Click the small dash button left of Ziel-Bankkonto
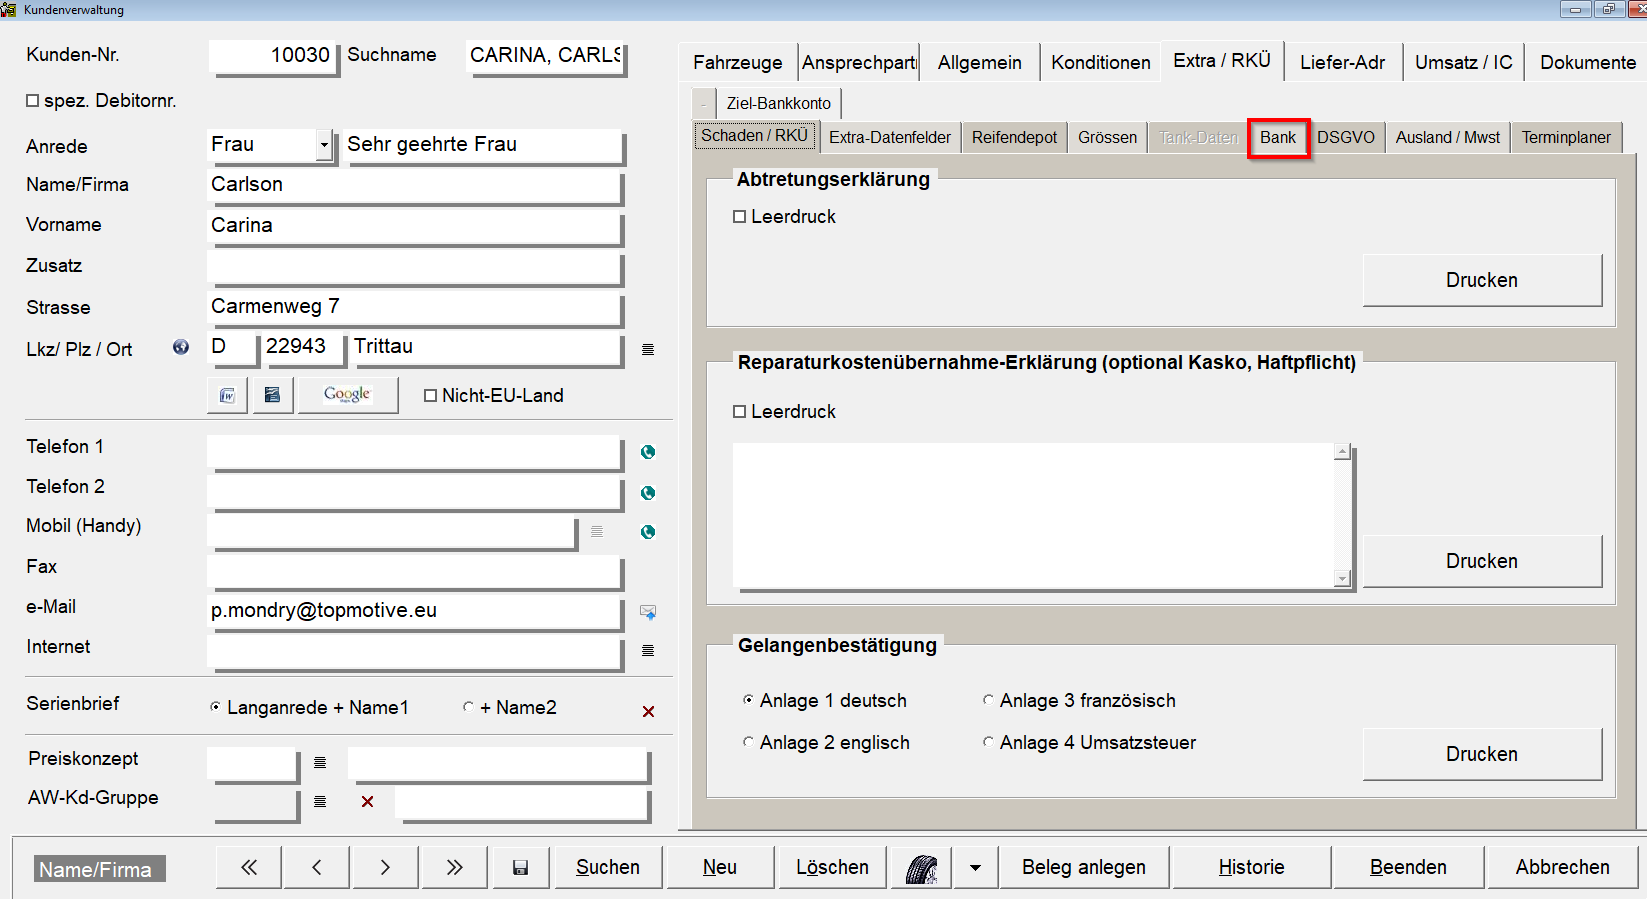Screen dimensions: 1647x899 704,103
